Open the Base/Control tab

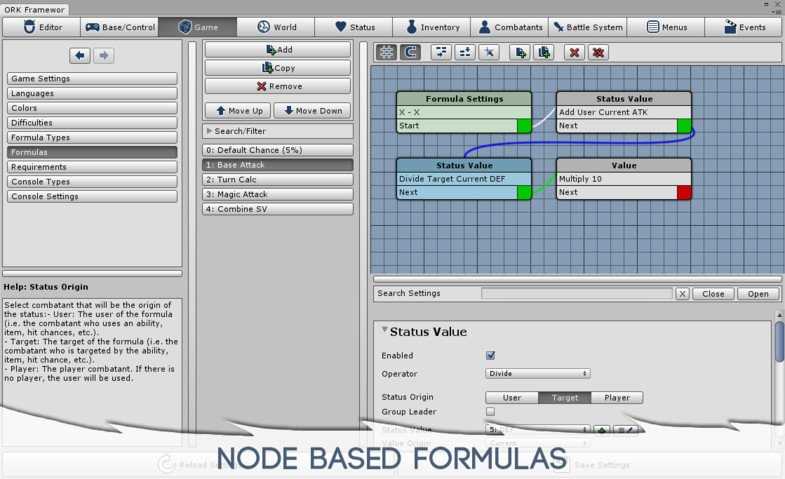[x=120, y=27]
